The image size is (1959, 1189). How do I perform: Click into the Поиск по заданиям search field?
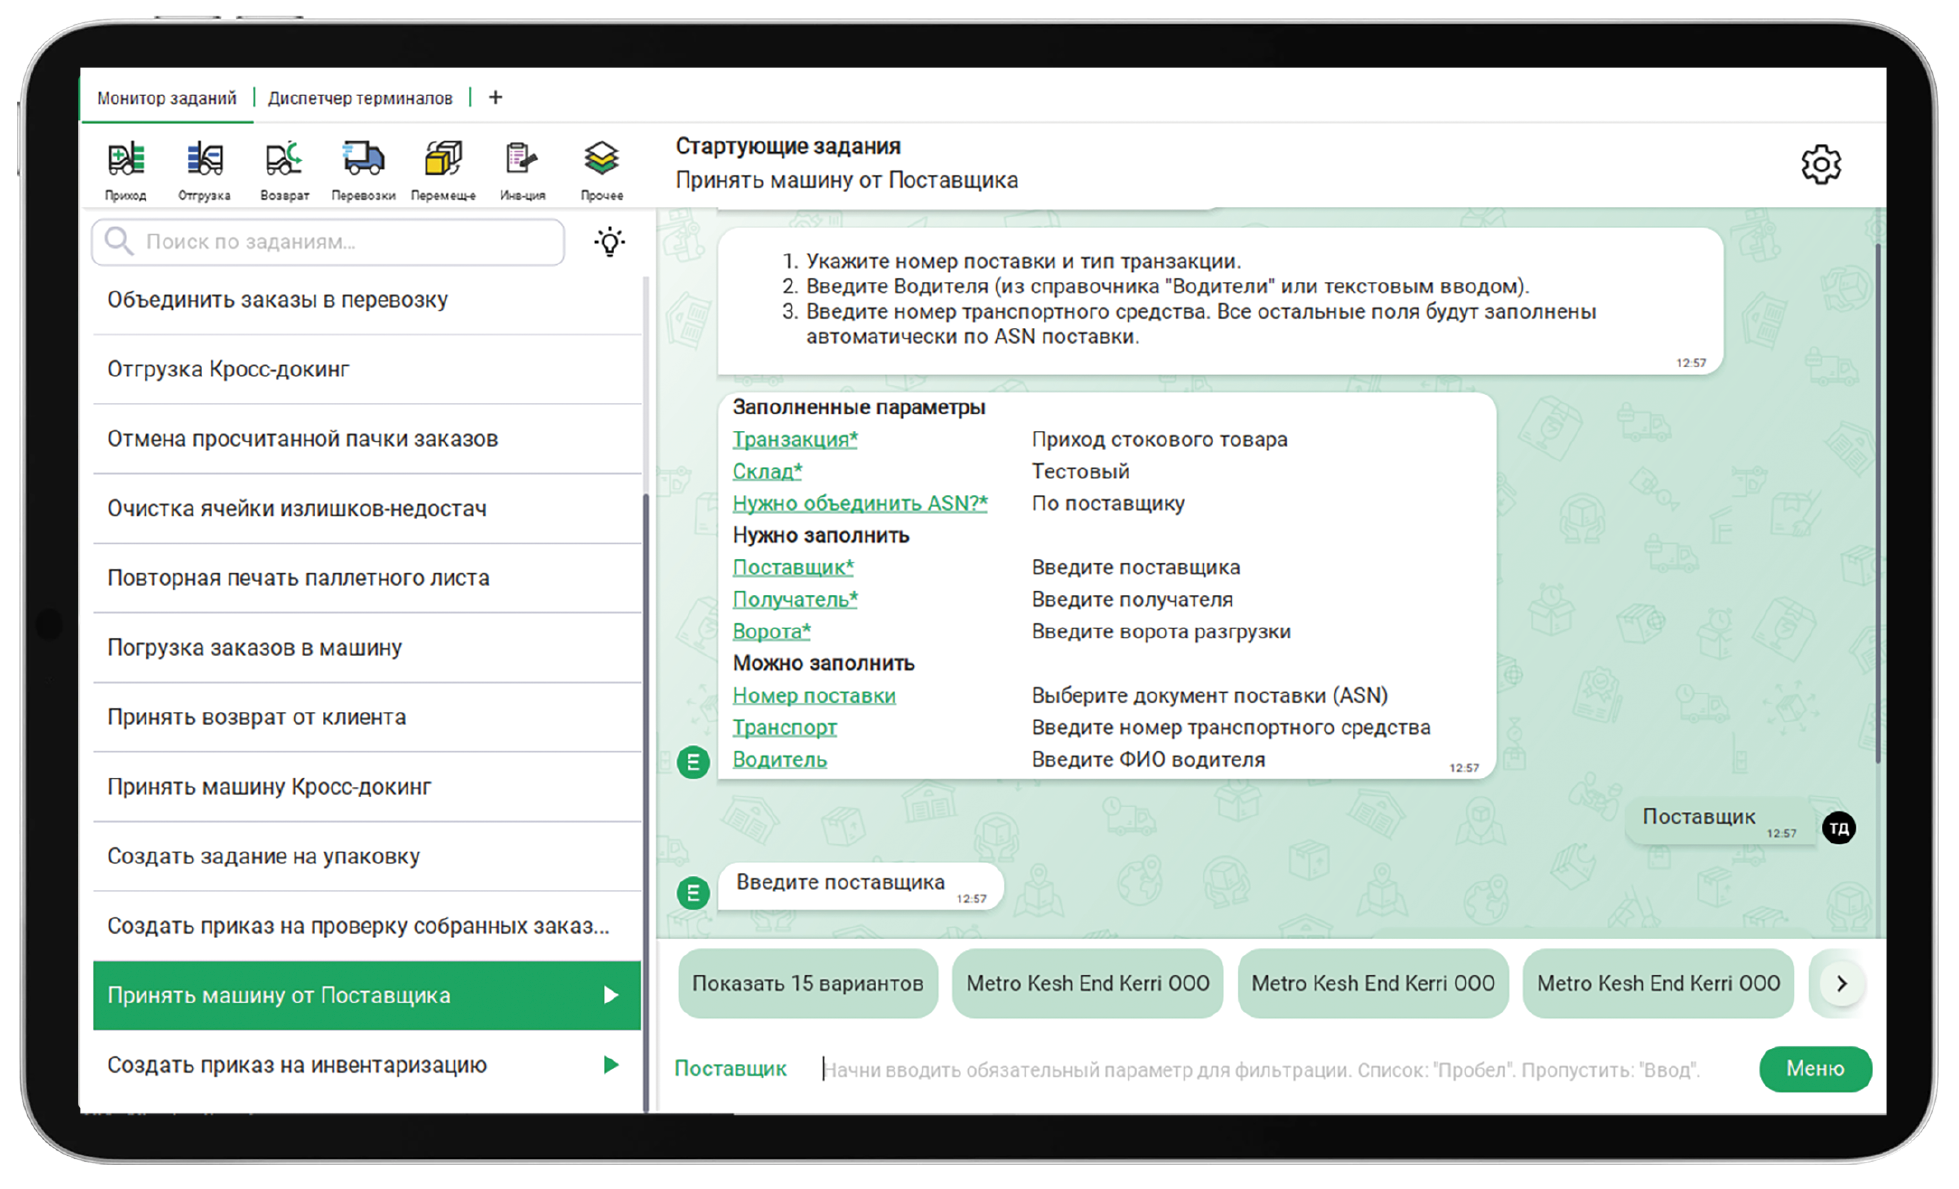pos(328,241)
